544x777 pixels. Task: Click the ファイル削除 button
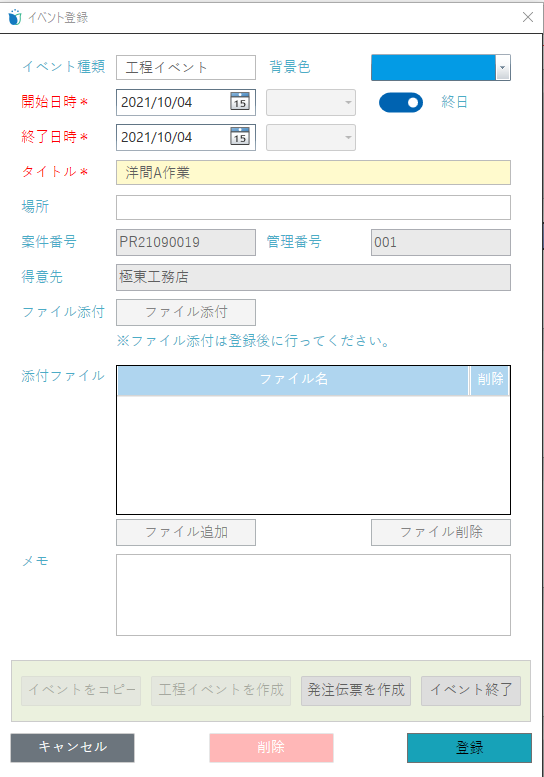click(x=441, y=532)
